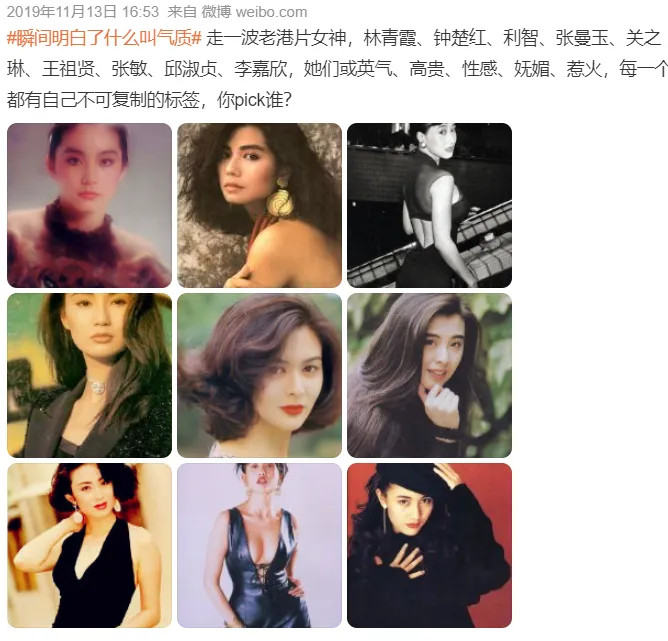668x641 pixels.
Task: Open long-haired woman photo with green foliage
Action: pos(429,375)
